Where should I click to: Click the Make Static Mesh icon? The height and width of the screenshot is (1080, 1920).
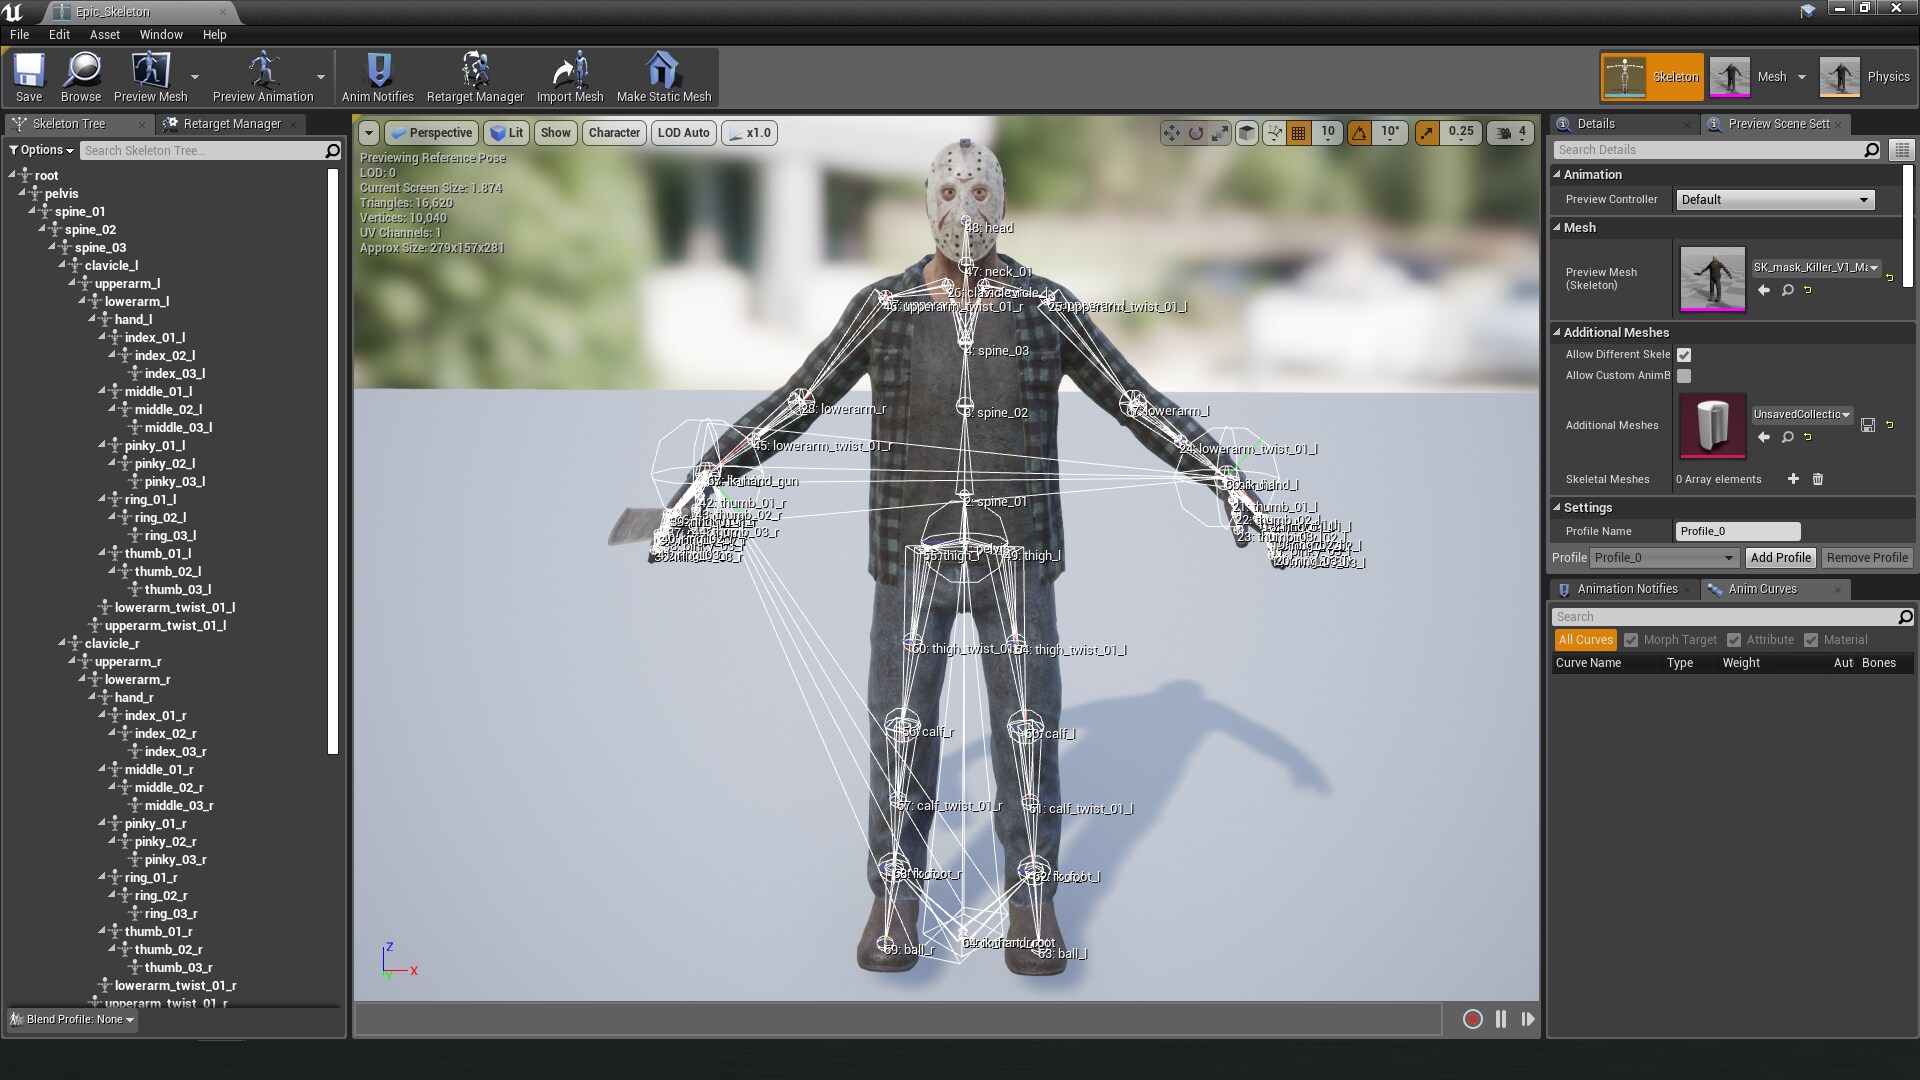pos(663,76)
